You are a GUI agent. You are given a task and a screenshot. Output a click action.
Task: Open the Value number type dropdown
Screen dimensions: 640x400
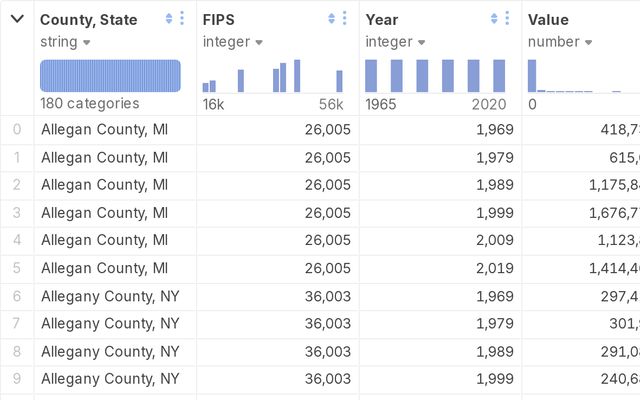(x=559, y=42)
